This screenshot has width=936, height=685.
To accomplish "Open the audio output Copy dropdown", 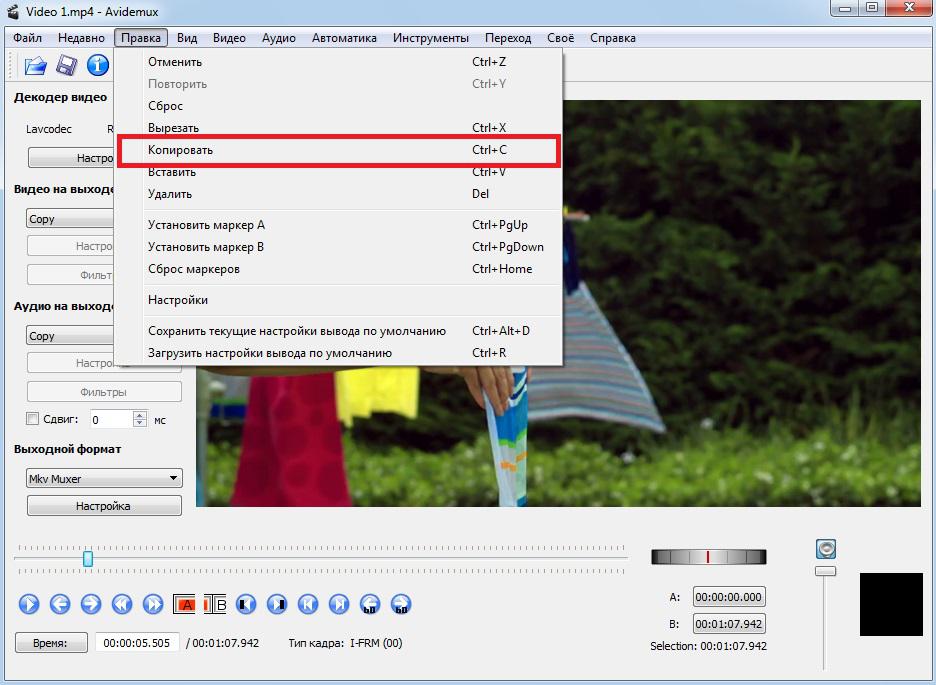I will click(70, 335).
